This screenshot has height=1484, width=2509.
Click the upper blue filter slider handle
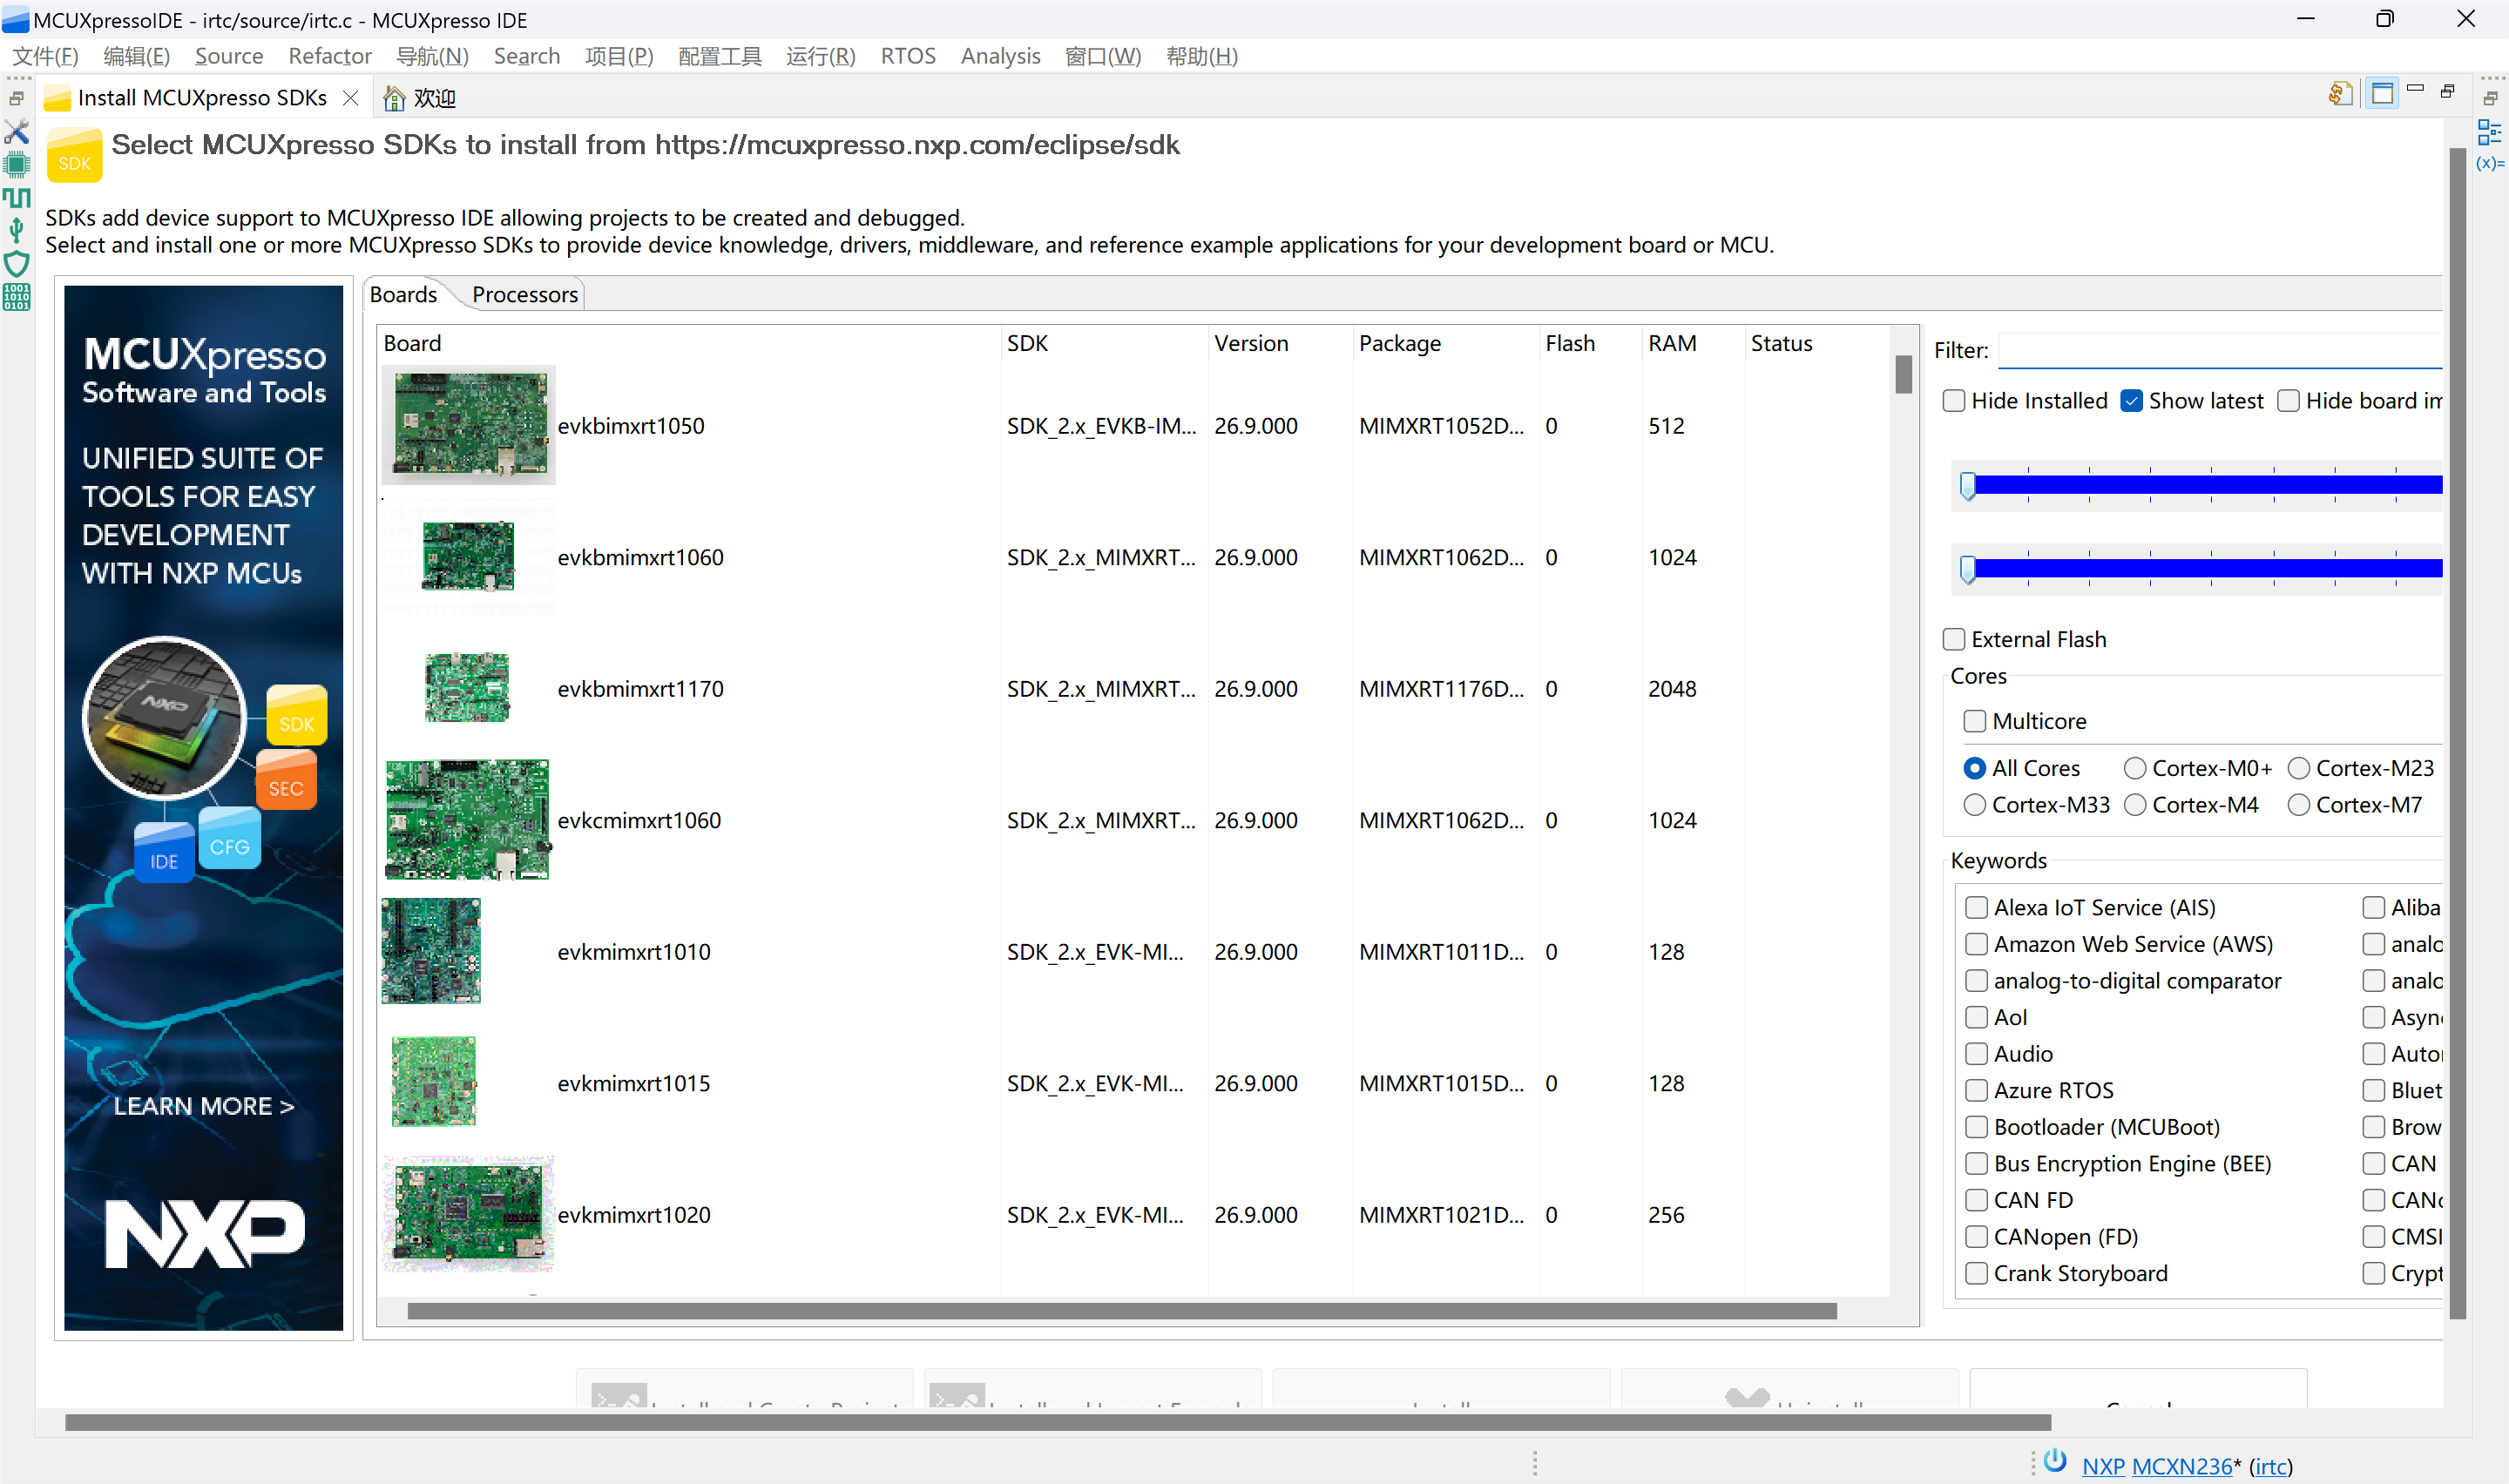click(x=1968, y=486)
